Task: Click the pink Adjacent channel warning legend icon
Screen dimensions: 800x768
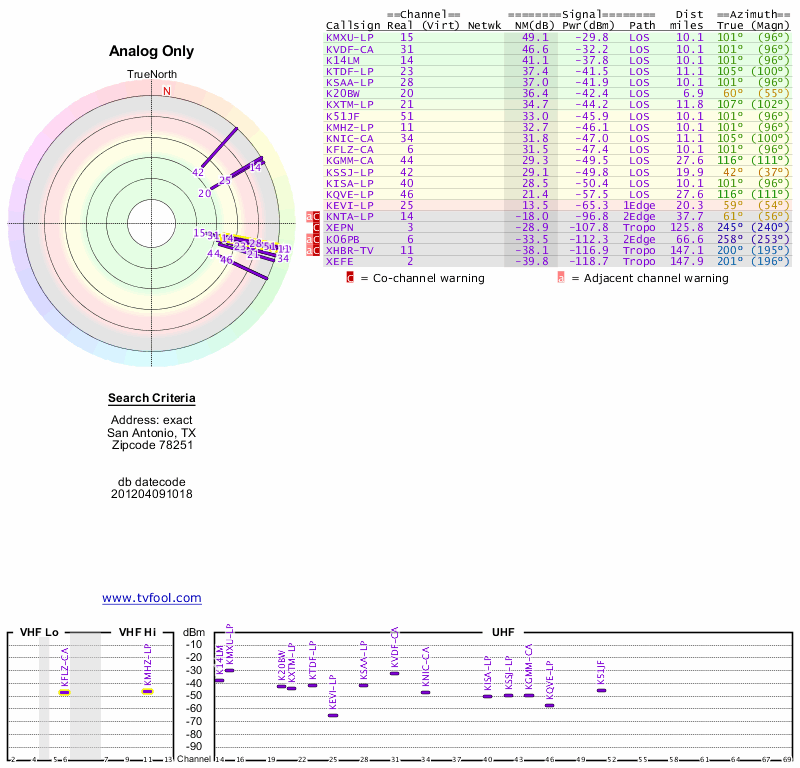Action: [x=561, y=278]
